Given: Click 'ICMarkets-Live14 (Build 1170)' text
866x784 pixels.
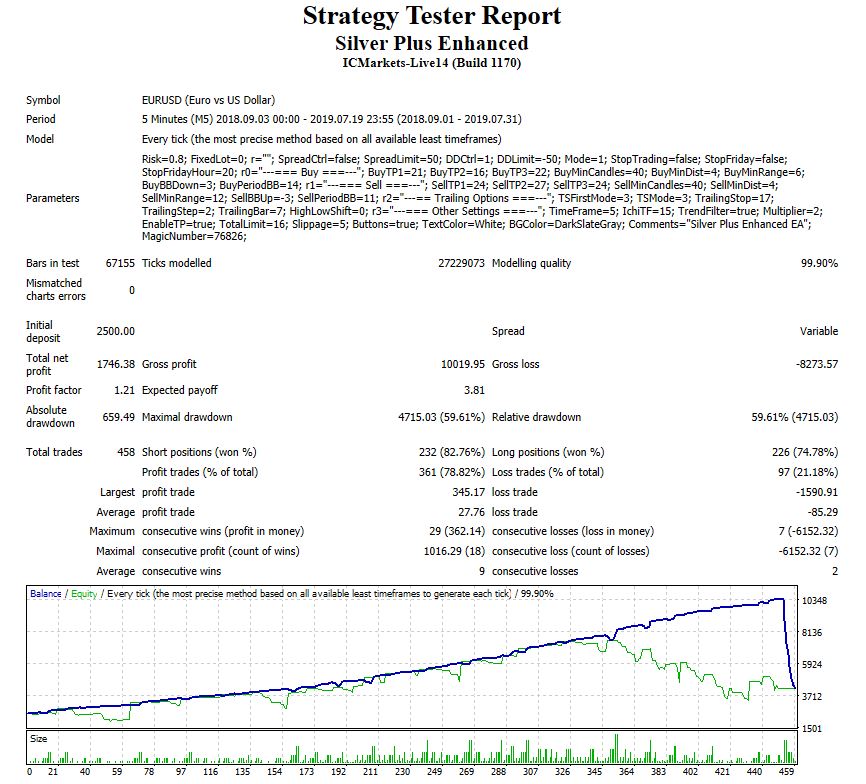Looking at the screenshot, I should (431, 62).
